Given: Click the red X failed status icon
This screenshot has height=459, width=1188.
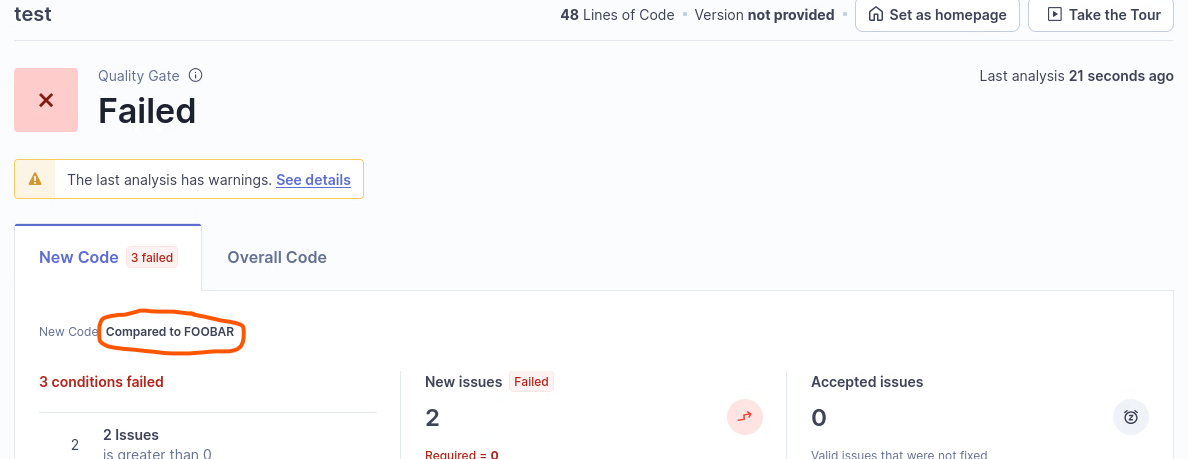Looking at the screenshot, I should pos(46,100).
